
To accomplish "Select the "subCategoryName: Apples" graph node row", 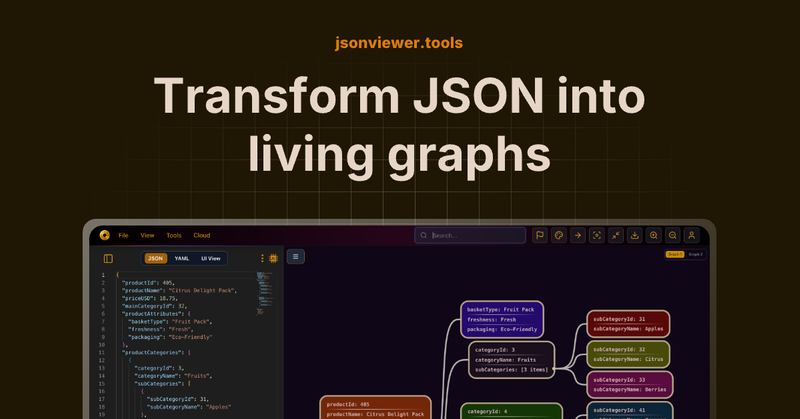I will (x=628, y=329).
